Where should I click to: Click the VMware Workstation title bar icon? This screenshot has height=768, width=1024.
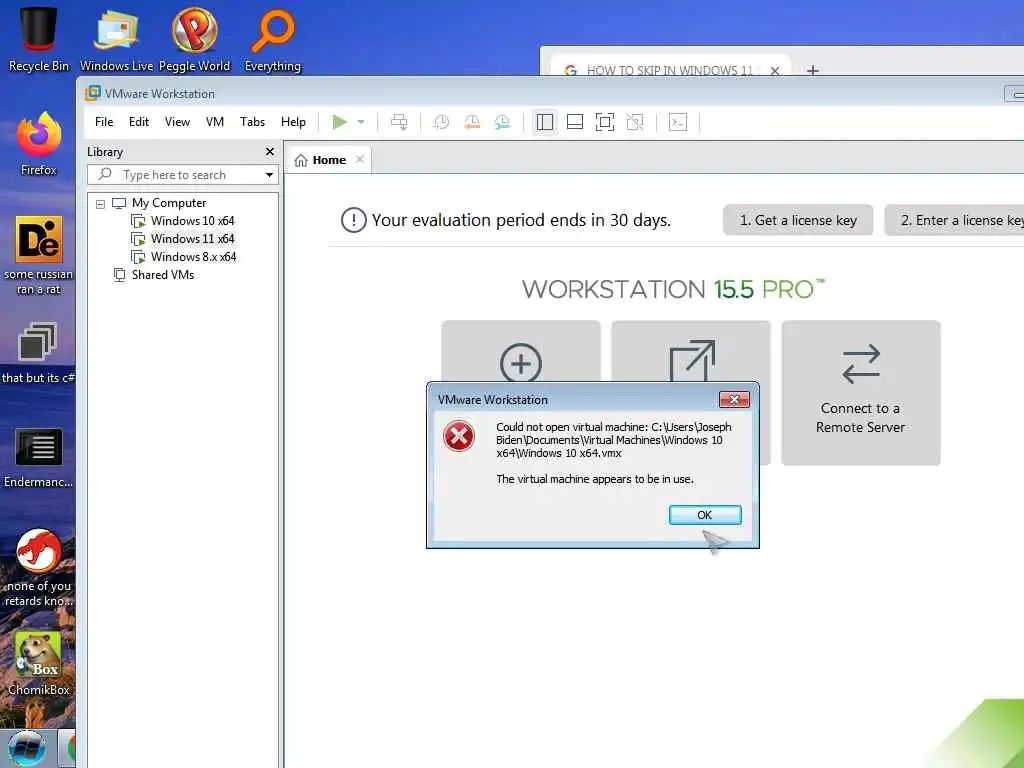tap(92, 93)
